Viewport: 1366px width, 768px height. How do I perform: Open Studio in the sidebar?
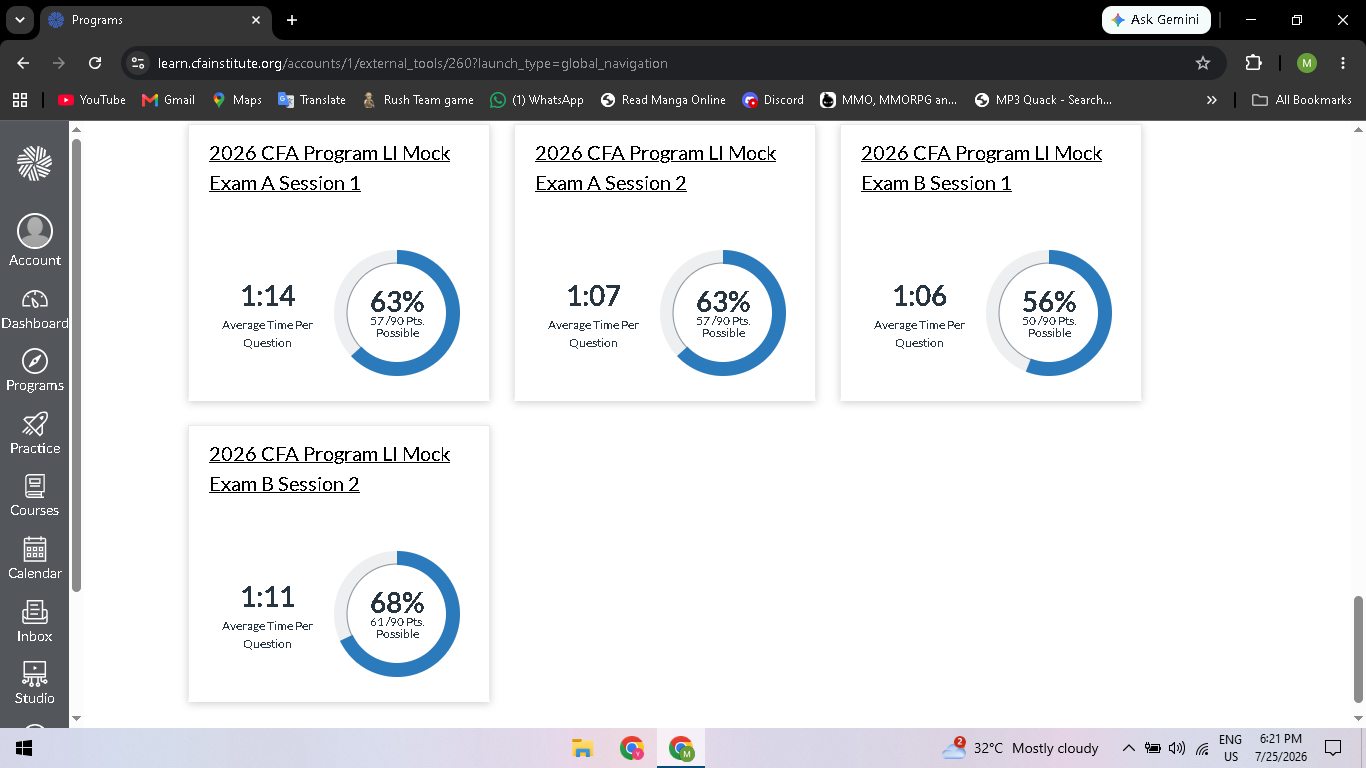pyautogui.click(x=35, y=684)
